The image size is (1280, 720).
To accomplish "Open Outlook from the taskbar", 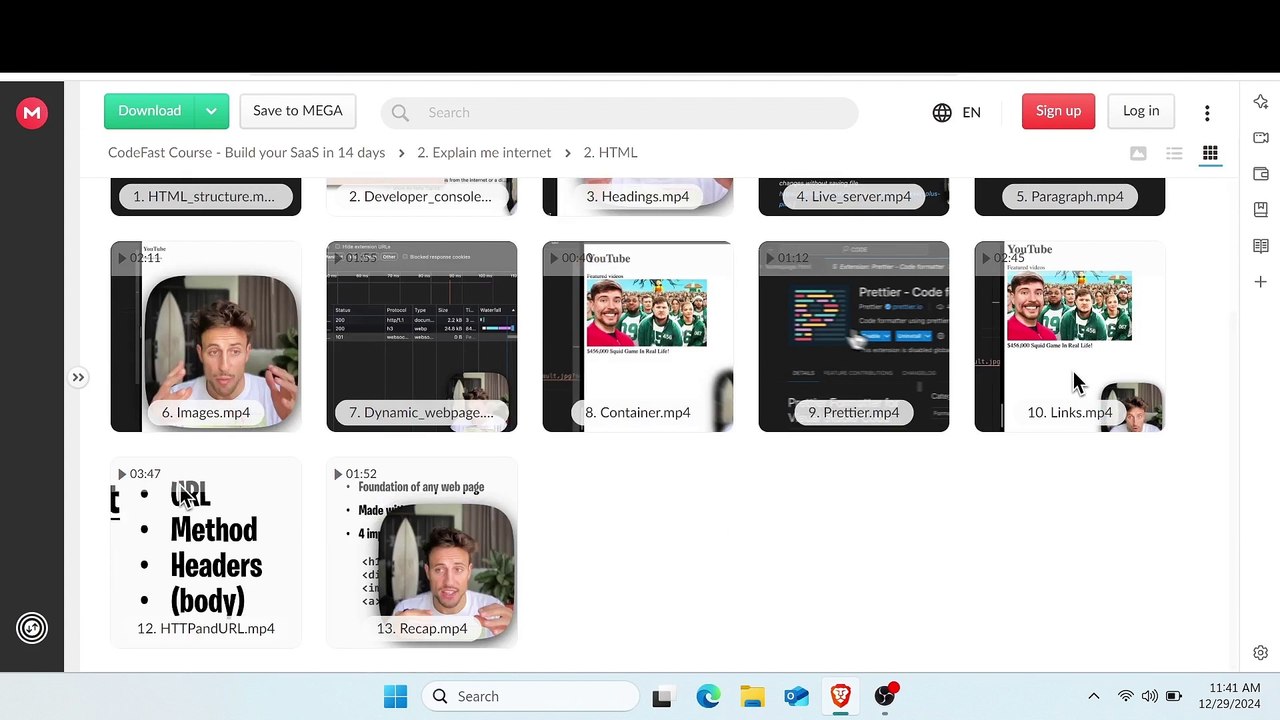I will point(796,696).
